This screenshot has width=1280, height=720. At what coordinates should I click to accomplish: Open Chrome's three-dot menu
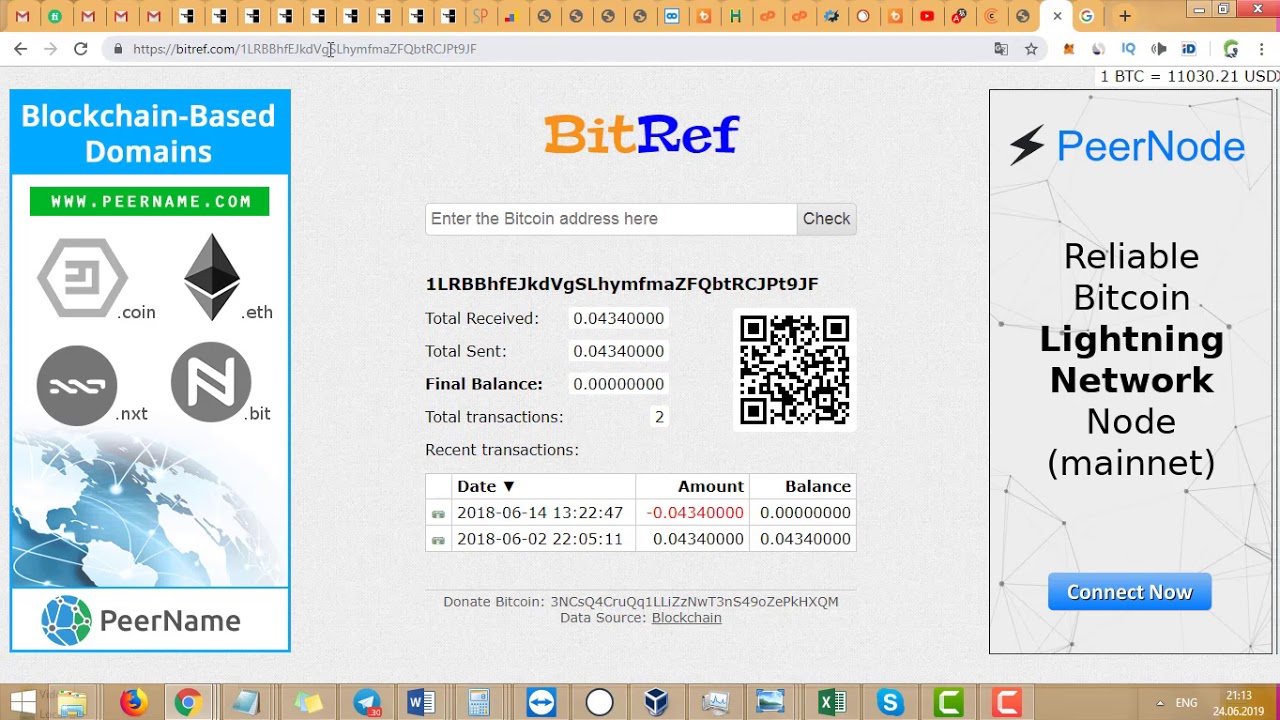coord(1261,48)
